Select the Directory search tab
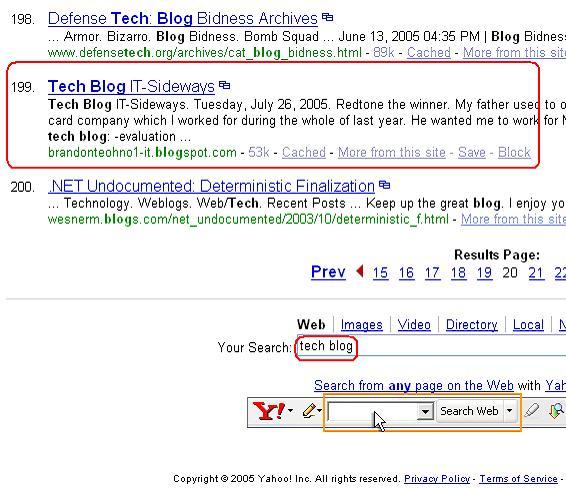 [471, 324]
